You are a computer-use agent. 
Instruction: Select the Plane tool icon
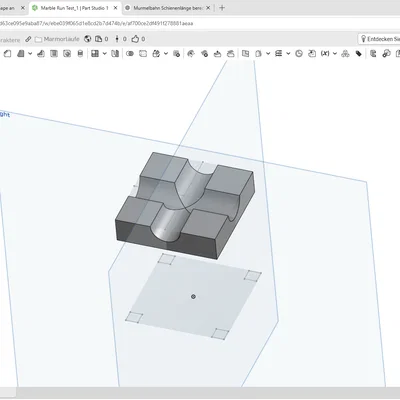pyautogui.click(x=245, y=53)
